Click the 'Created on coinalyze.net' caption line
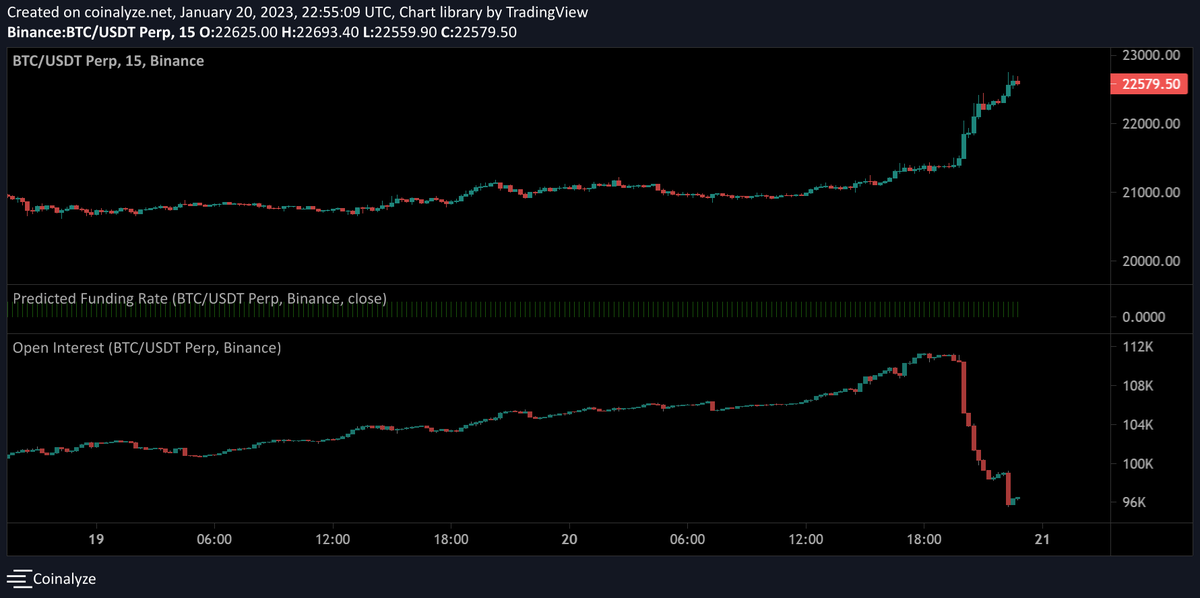Viewport: 1200px width, 598px height. coord(297,13)
